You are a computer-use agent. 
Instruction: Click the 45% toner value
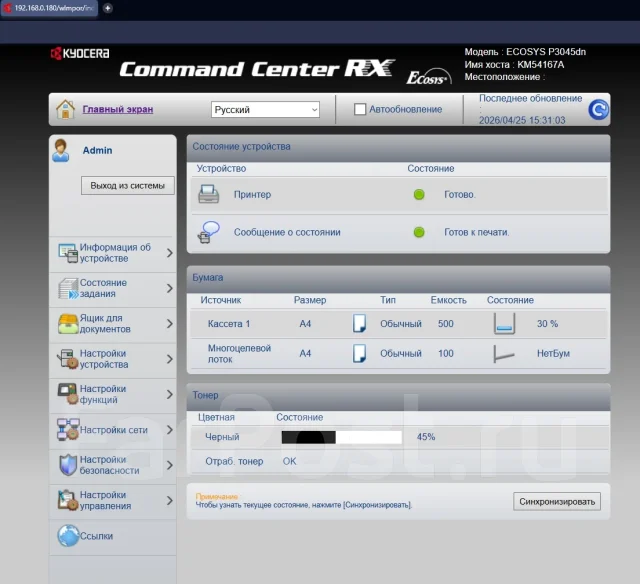point(426,437)
